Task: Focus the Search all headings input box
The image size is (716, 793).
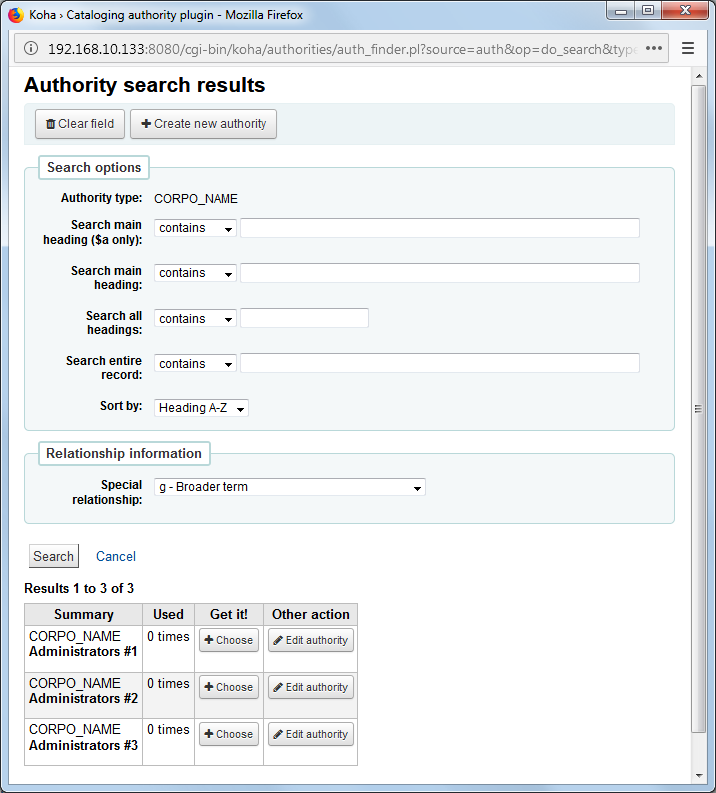Action: (304, 318)
